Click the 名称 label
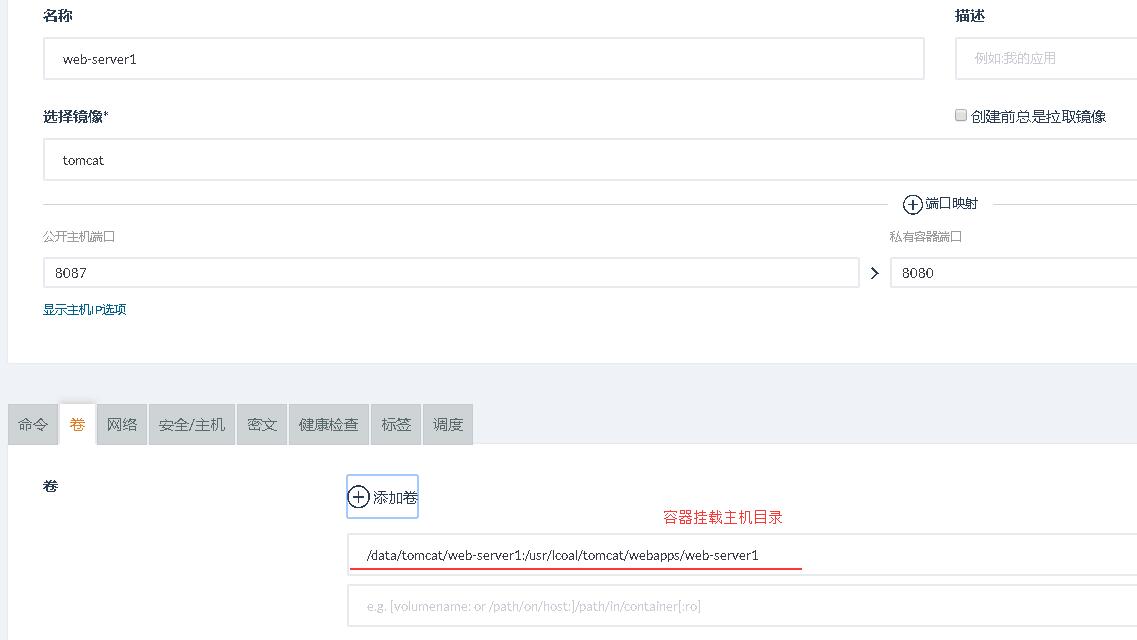 [x=58, y=15]
